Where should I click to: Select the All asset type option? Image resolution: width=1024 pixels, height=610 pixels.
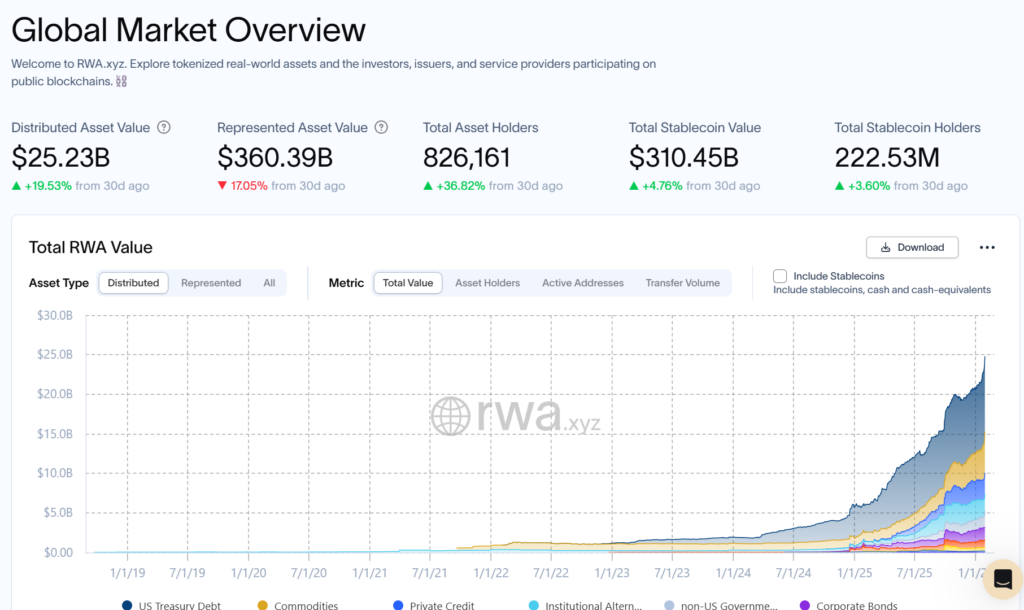coord(269,283)
